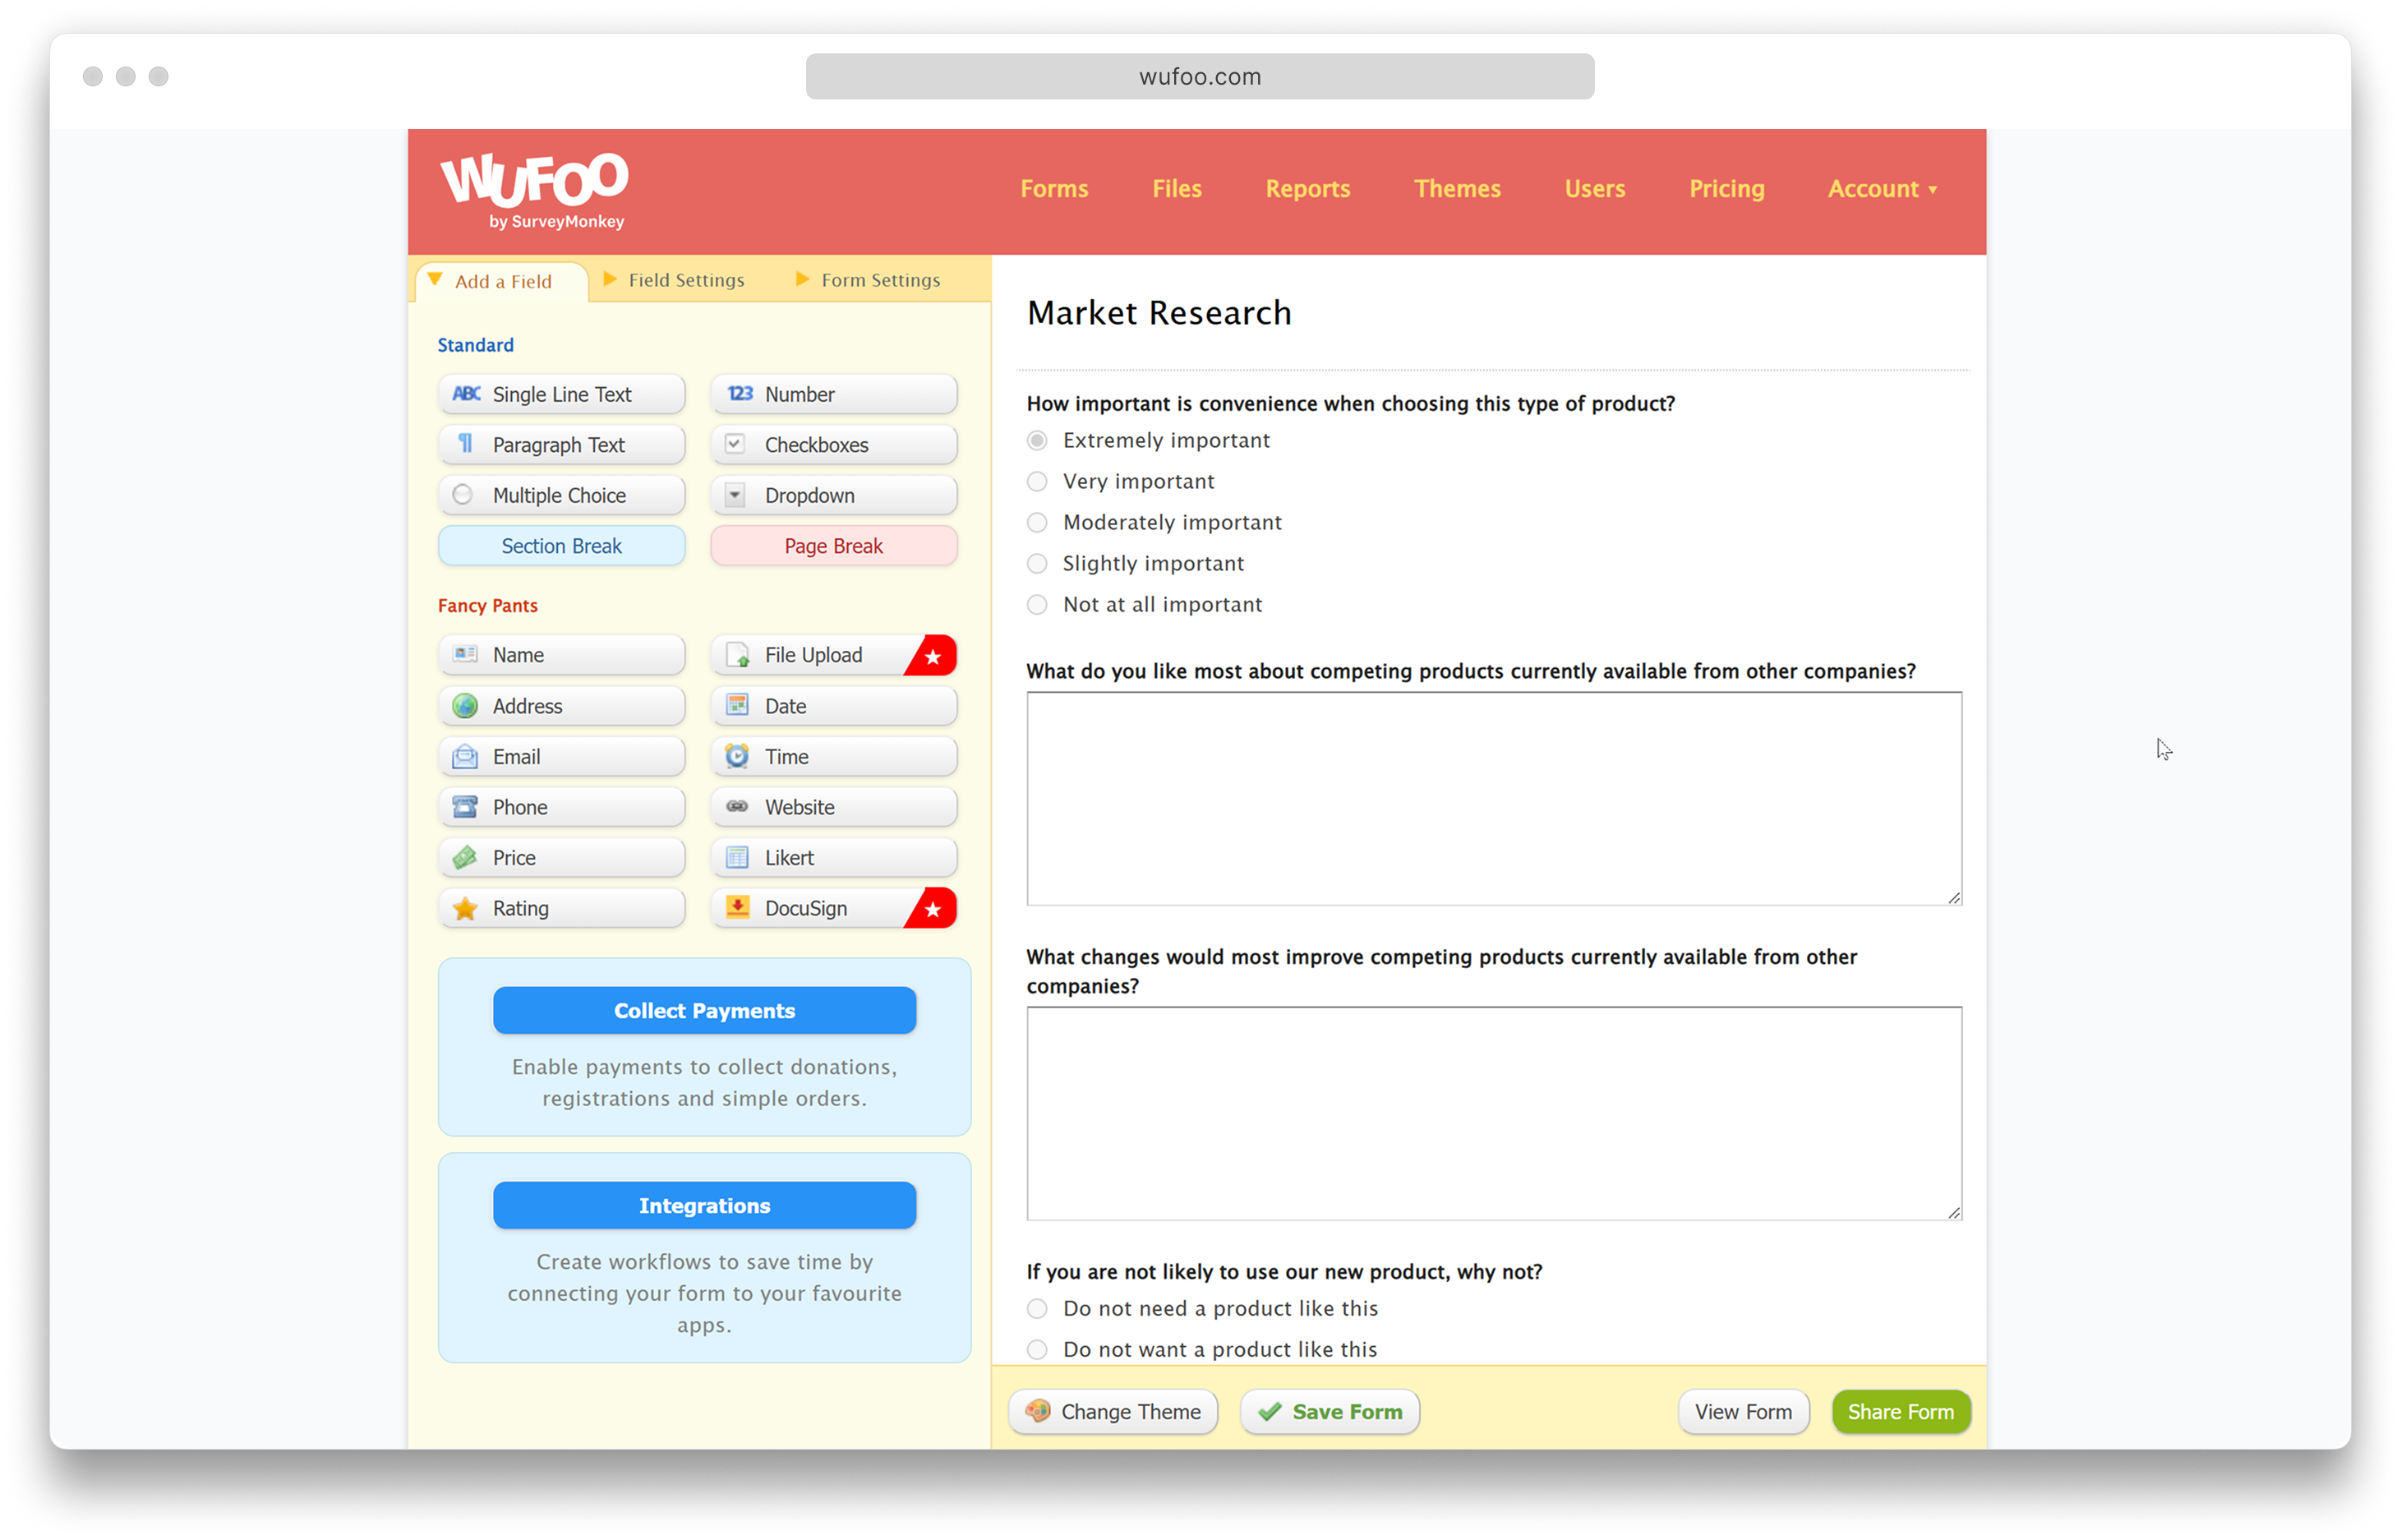Add a Multiple Choice field

(x=561, y=495)
